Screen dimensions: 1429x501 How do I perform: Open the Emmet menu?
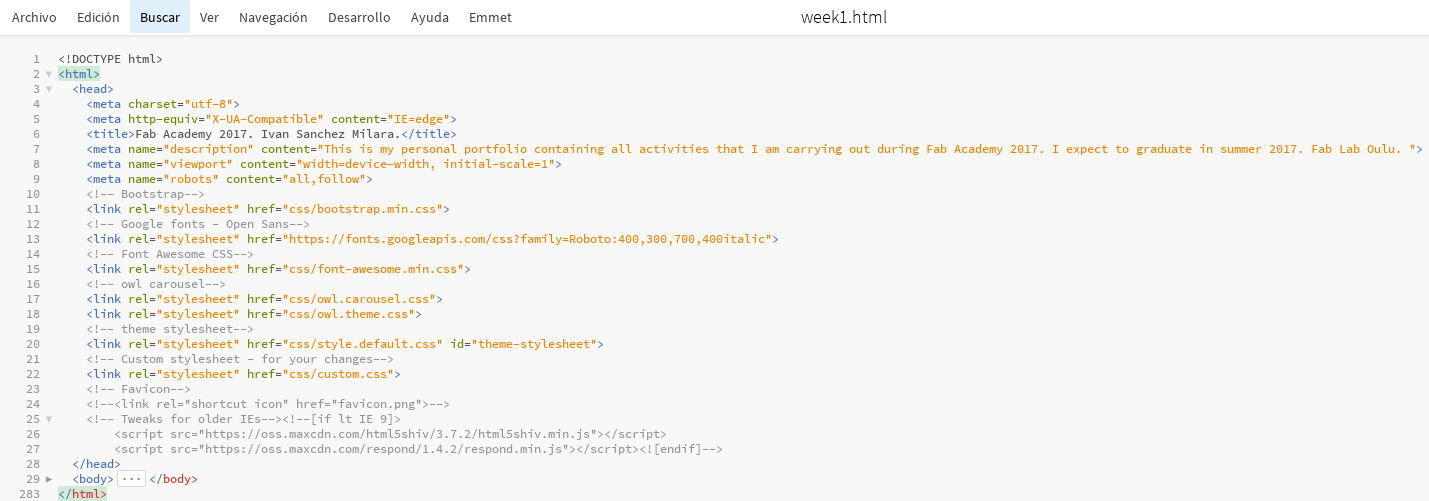coord(489,17)
